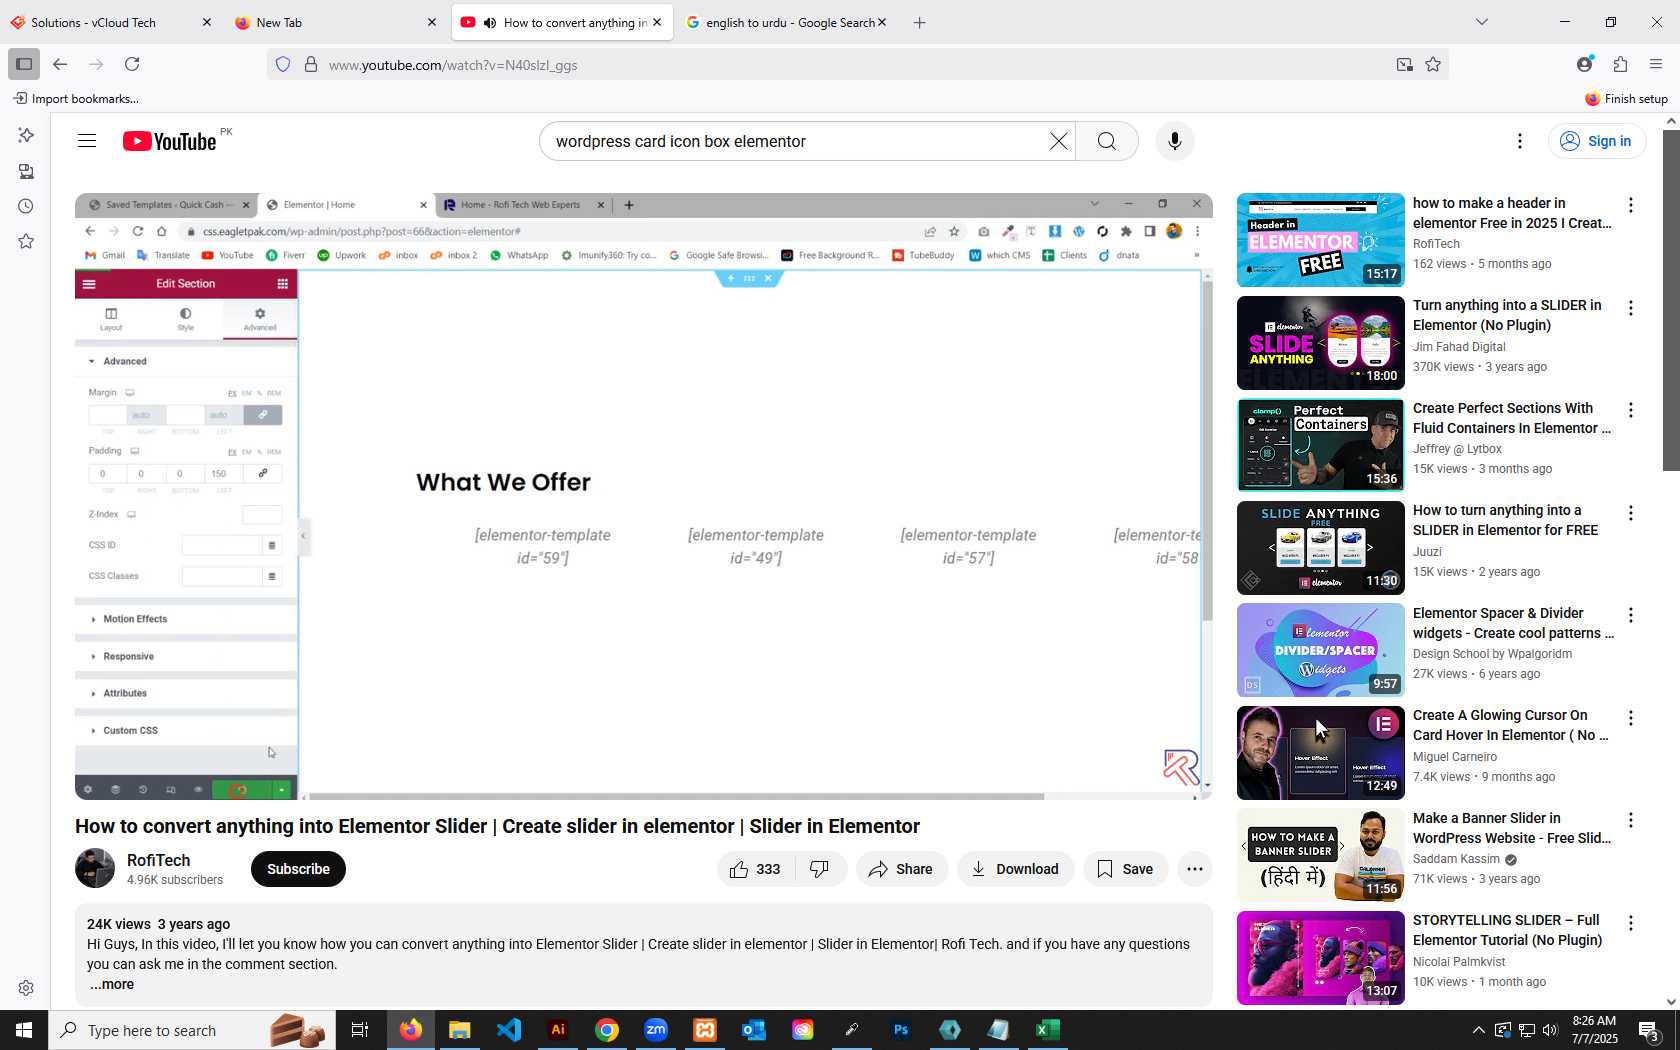Open the Windows notification center
The width and height of the screenshot is (1680, 1050).
click(1650, 1030)
